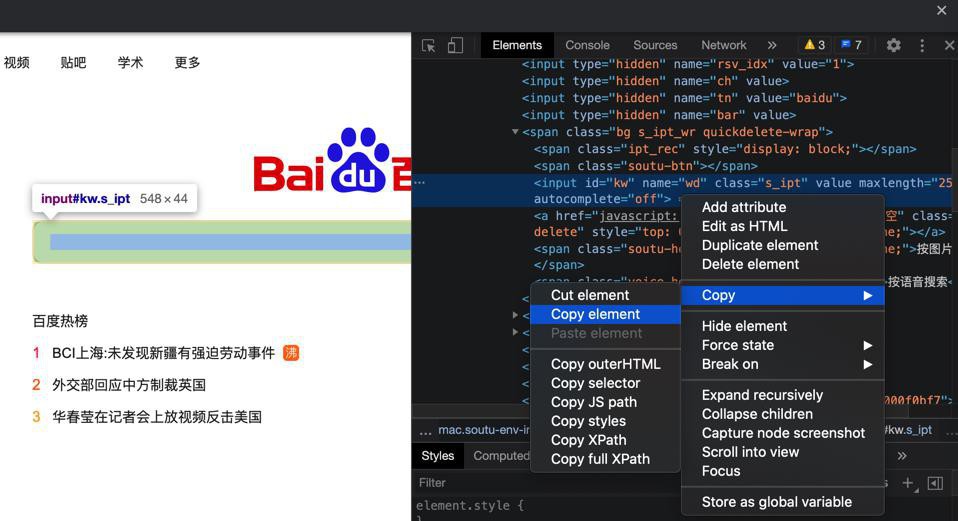Open the DevTools three-dot customize menu
This screenshot has width=958, height=521.
pyautogui.click(x=922, y=45)
